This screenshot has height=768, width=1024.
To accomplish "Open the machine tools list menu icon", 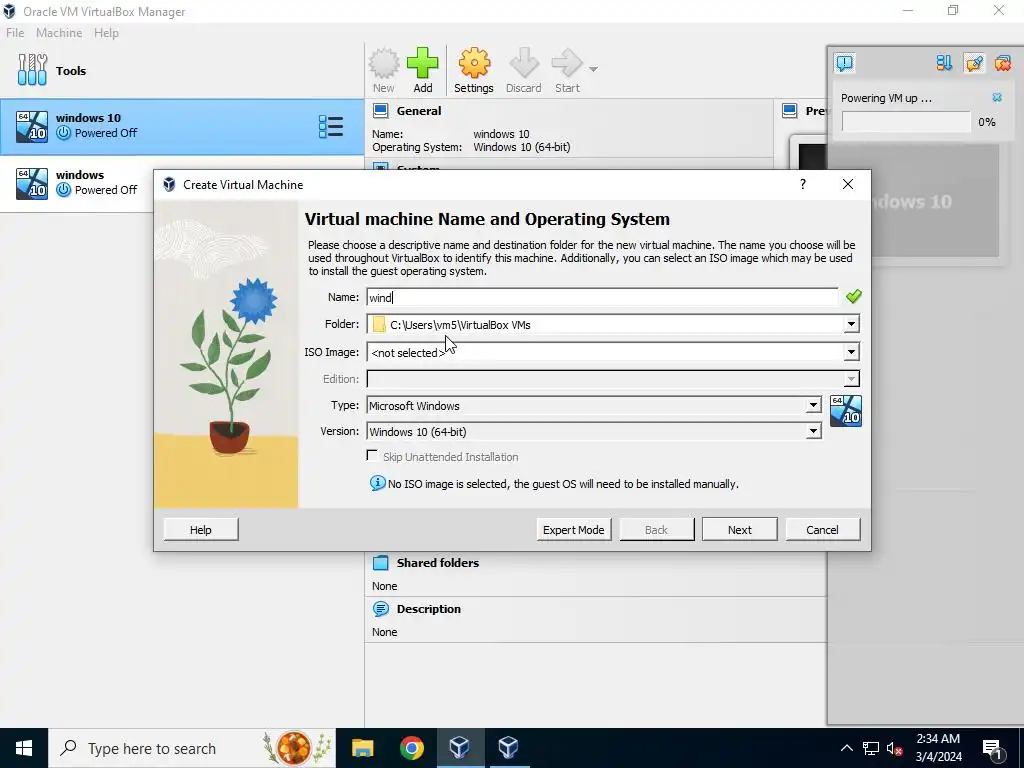I will (x=331, y=127).
